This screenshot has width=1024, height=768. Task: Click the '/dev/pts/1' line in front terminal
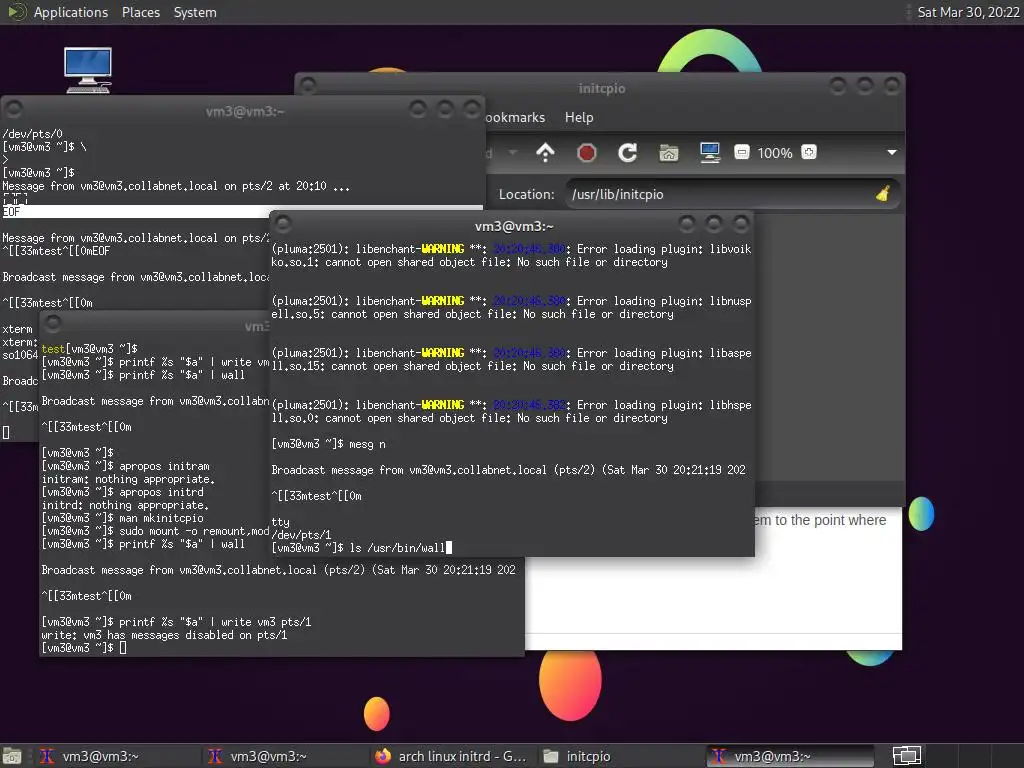click(x=301, y=535)
